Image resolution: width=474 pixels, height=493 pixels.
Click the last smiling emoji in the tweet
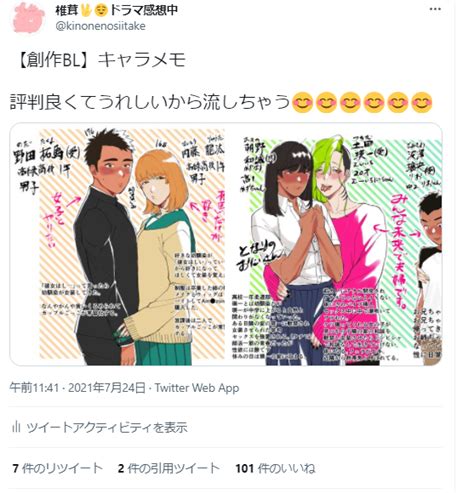(422, 102)
